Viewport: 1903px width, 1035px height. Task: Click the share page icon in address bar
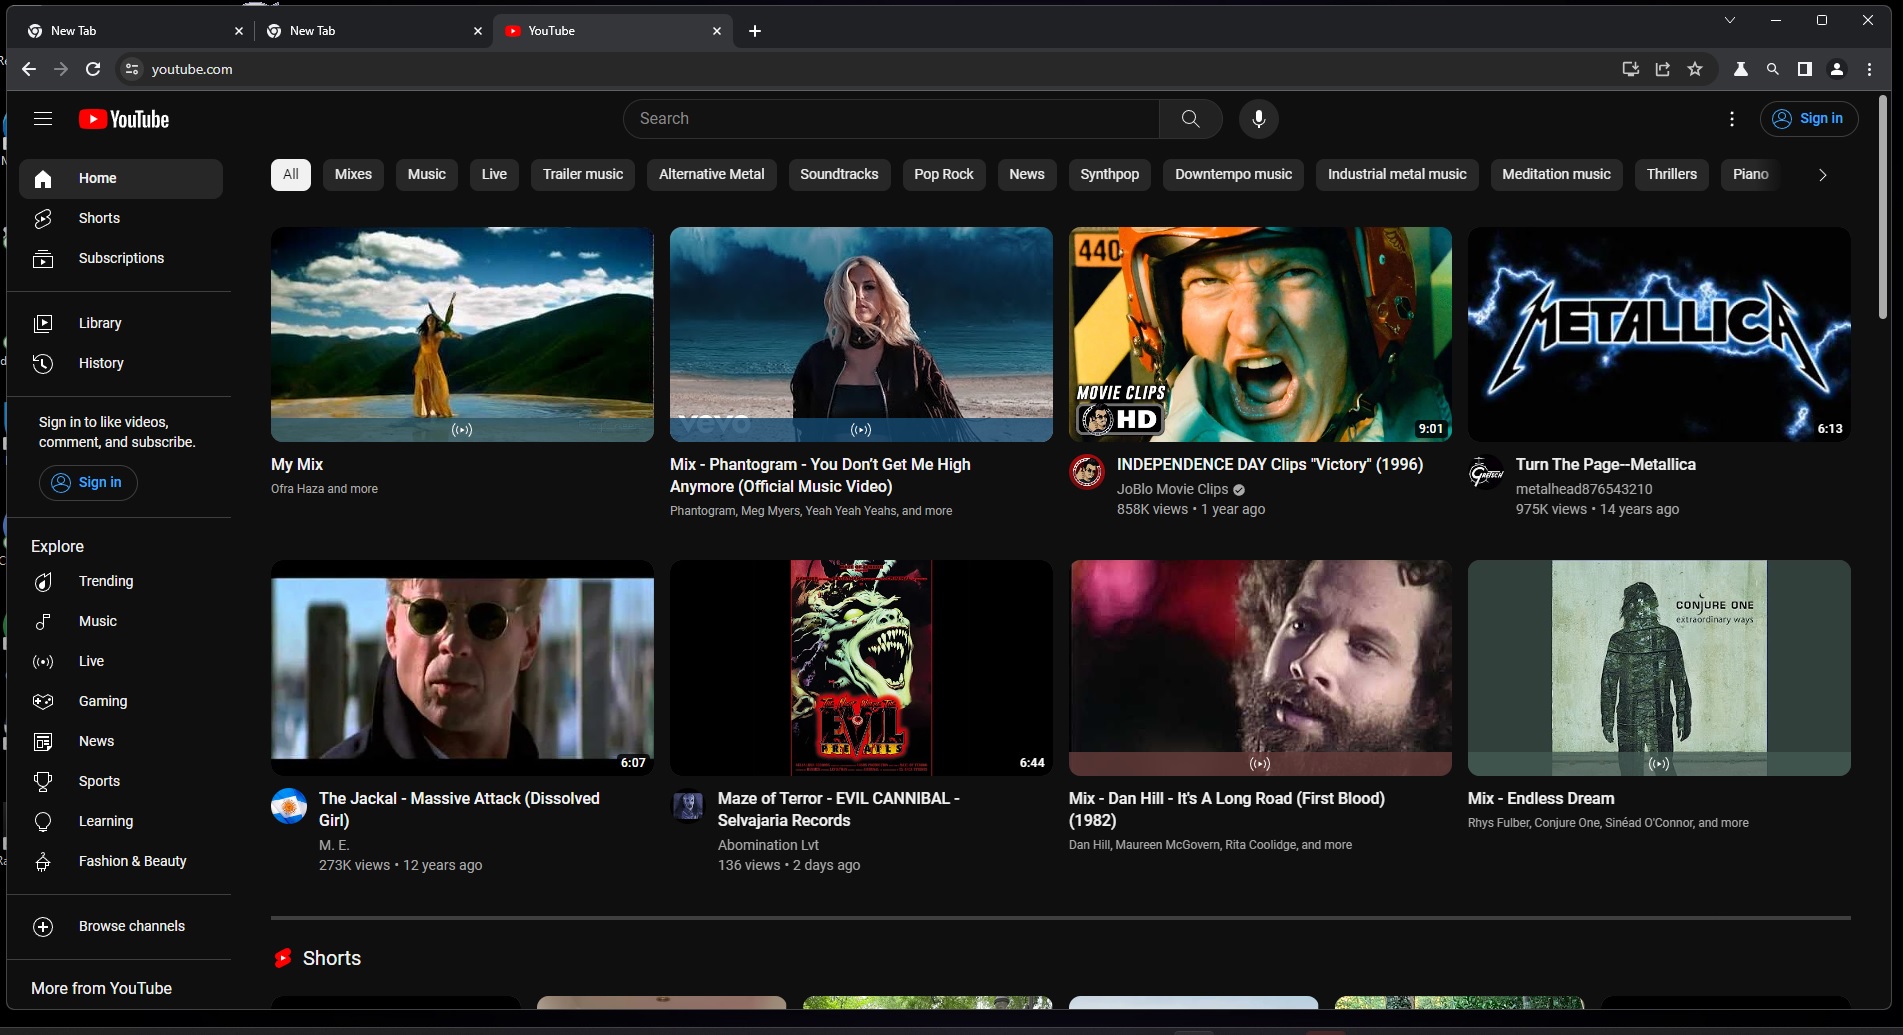[x=1662, y=69]
